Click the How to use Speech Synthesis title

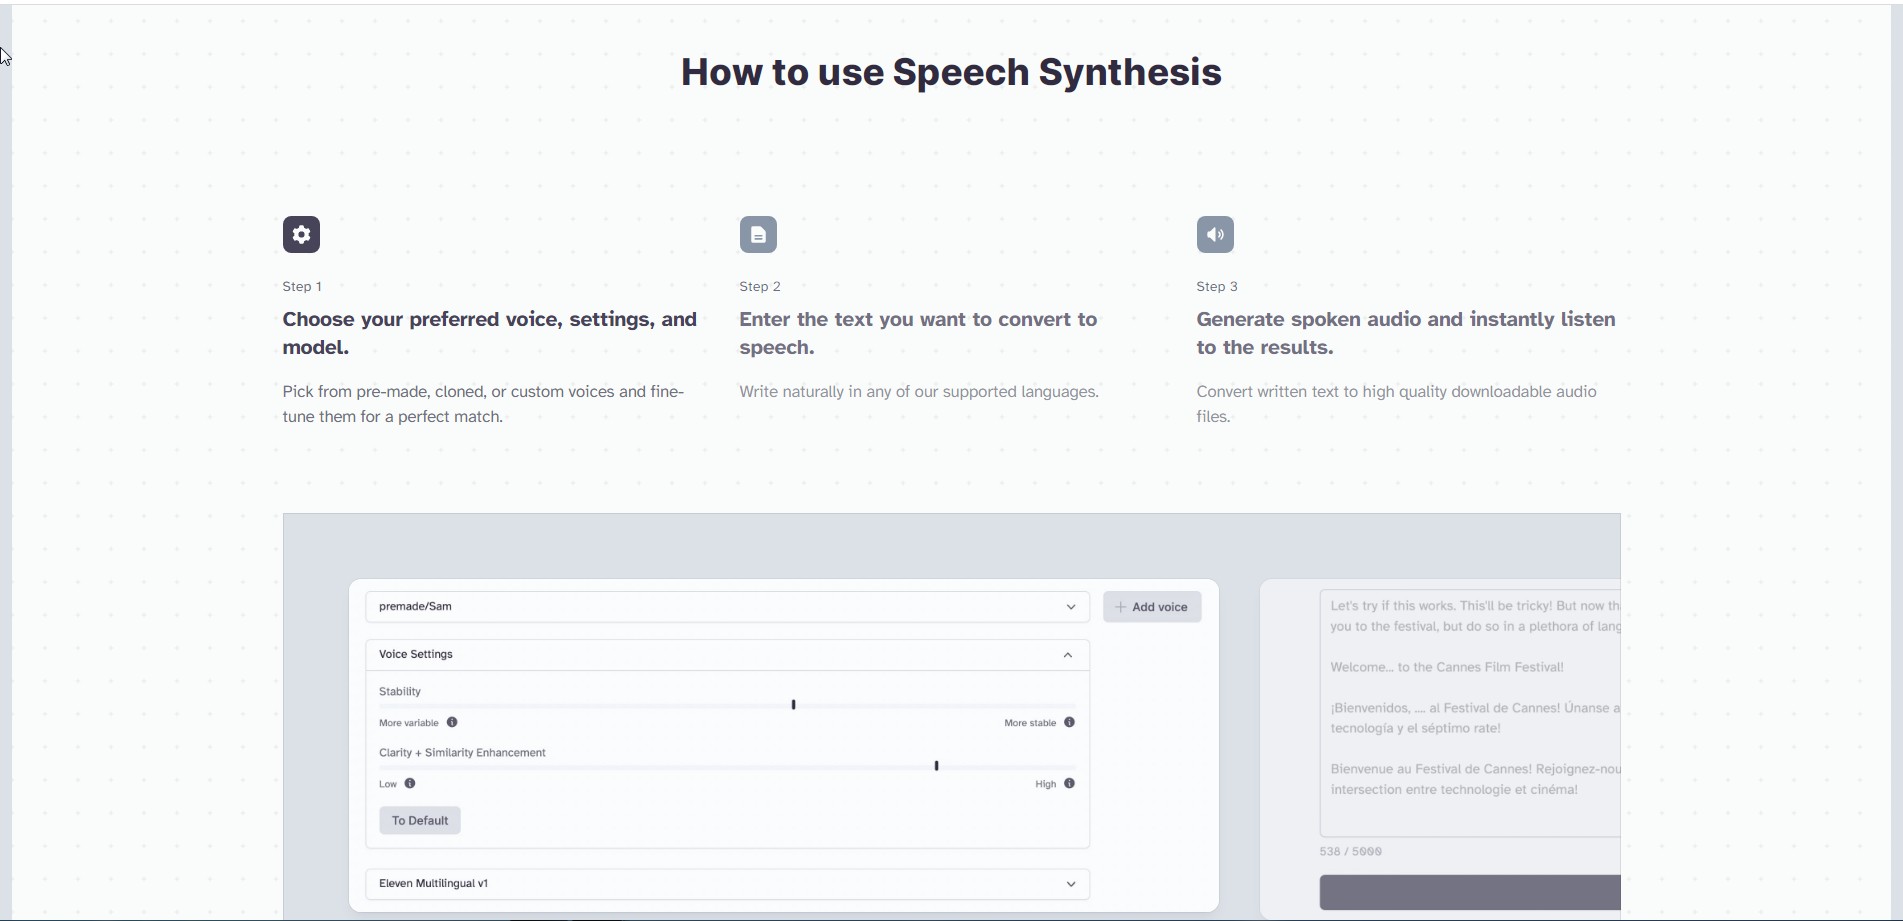coord(951,72)
